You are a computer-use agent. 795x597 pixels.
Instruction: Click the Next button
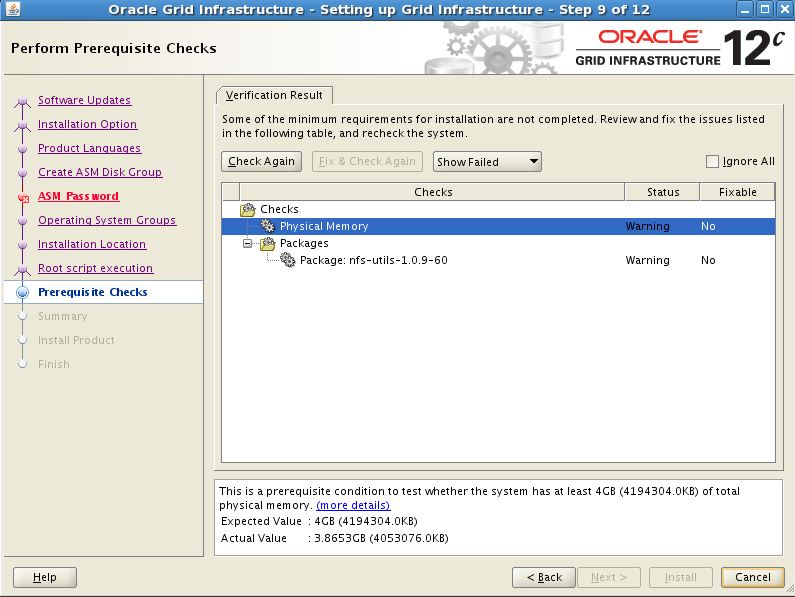coord(609,577)
